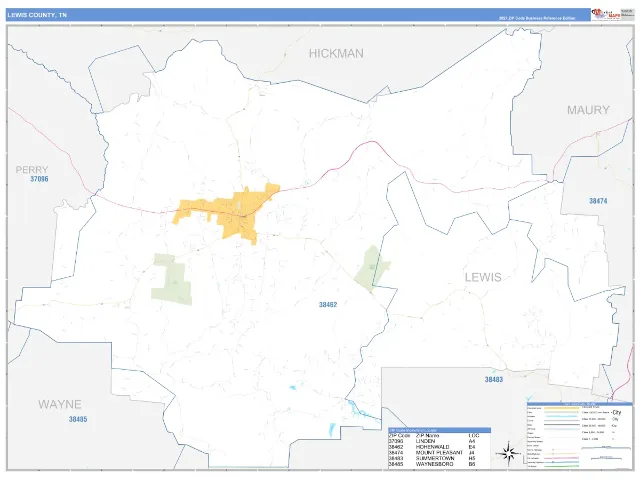Click the ZIP code locator table title bar
This screenshot has height=480, width=640.
439,430
